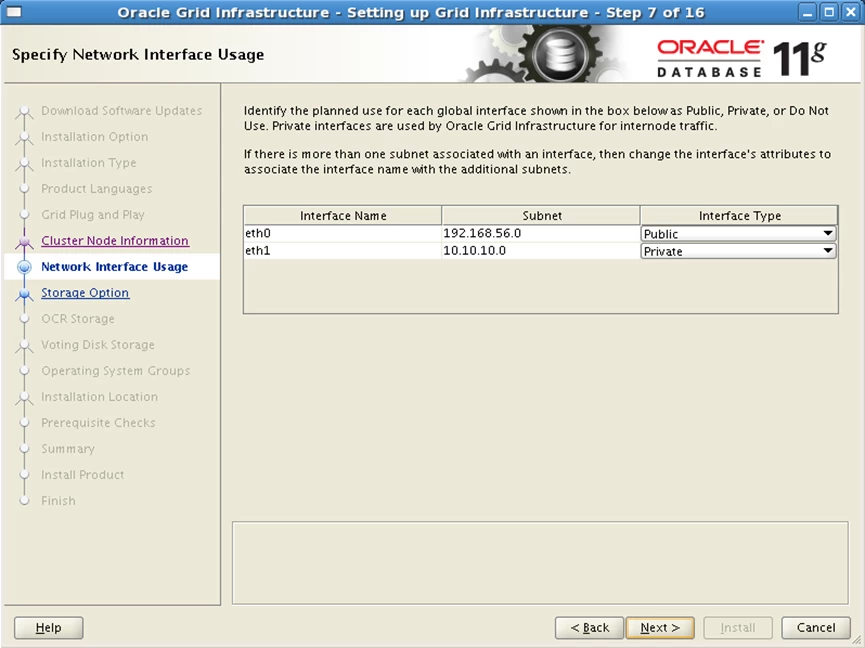Click the Installation Option step
This screenshot has height=648, width=865.
94,137
